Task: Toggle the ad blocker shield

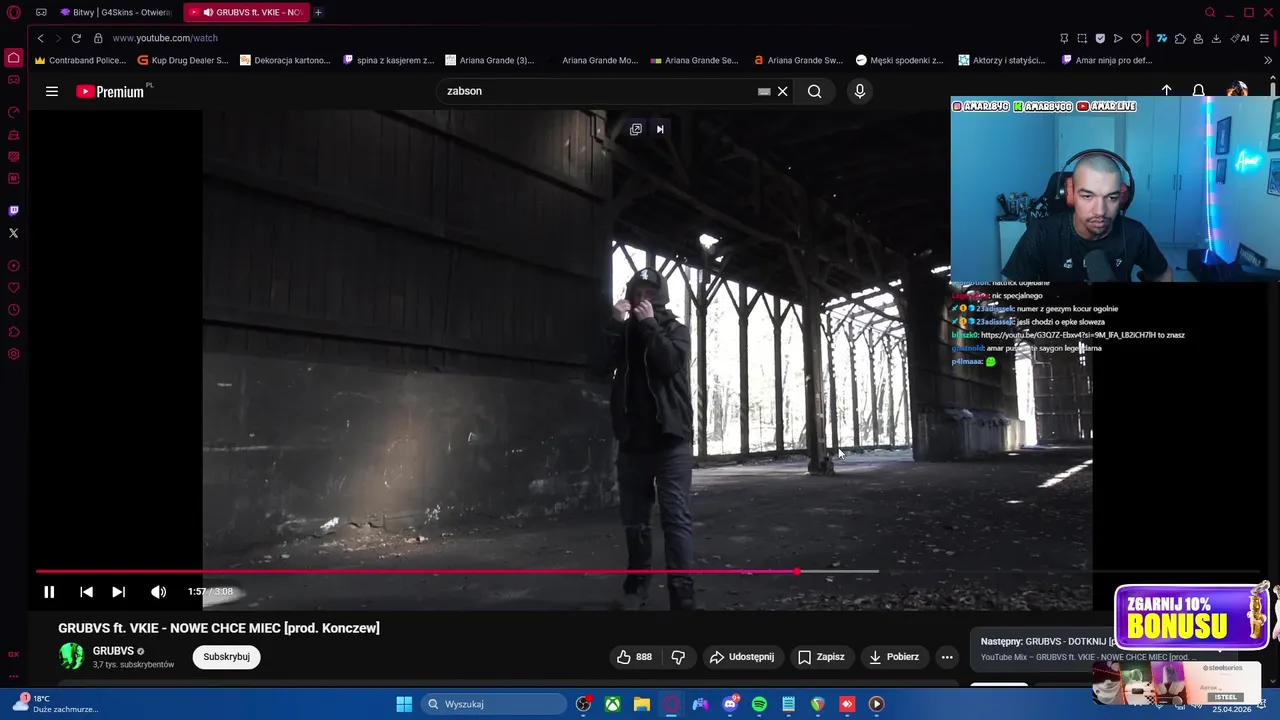Action: 1100,38
